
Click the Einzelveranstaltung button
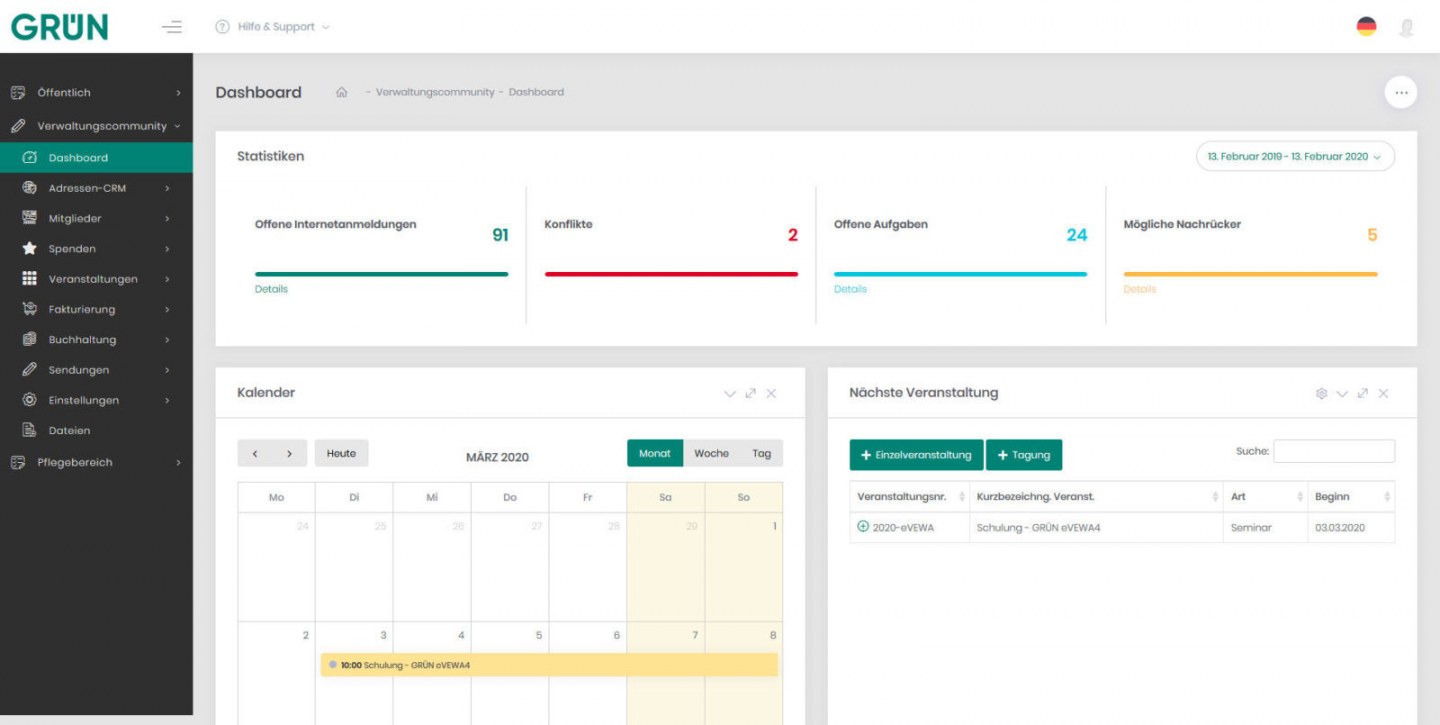point(916,455)
